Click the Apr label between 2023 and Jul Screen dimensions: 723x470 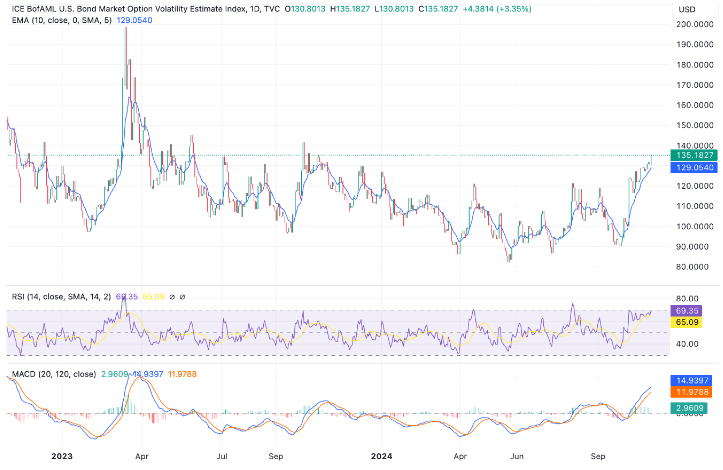tap(142, 456)
